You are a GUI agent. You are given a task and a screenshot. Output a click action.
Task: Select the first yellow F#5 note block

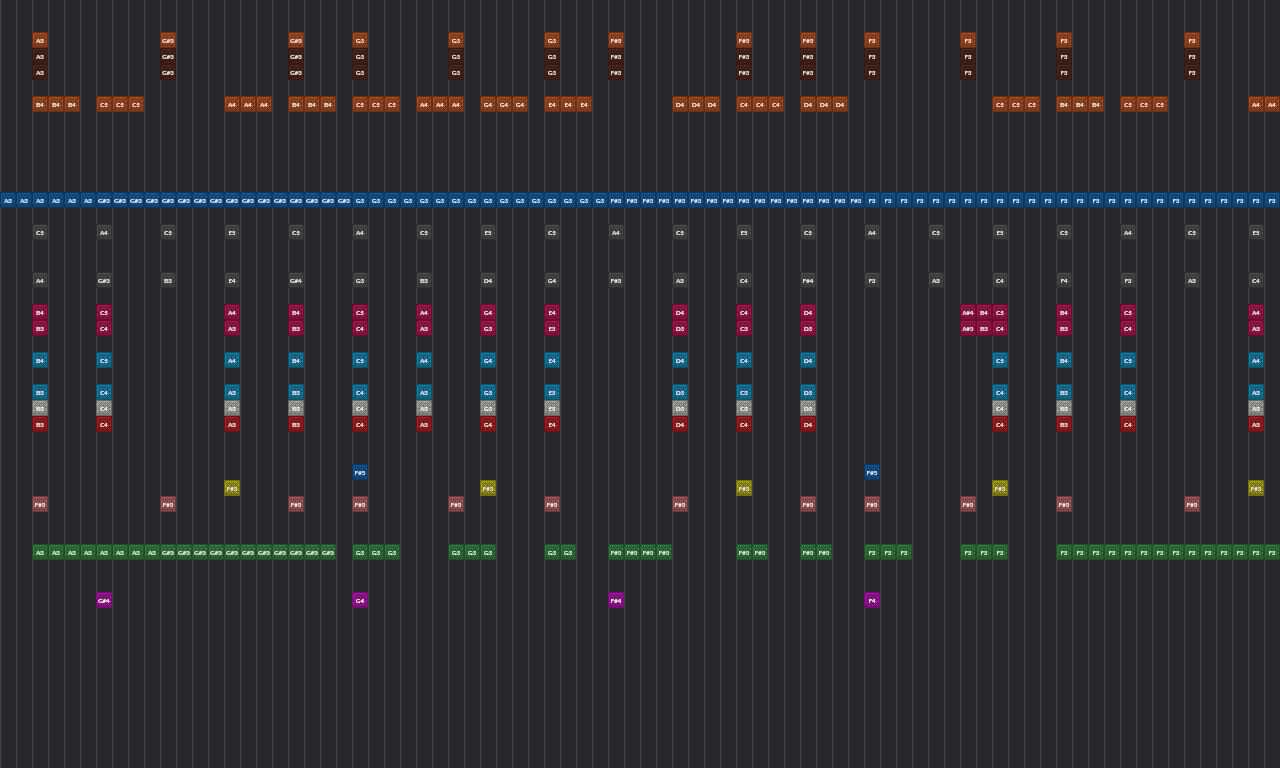click(x=232, y=488)
